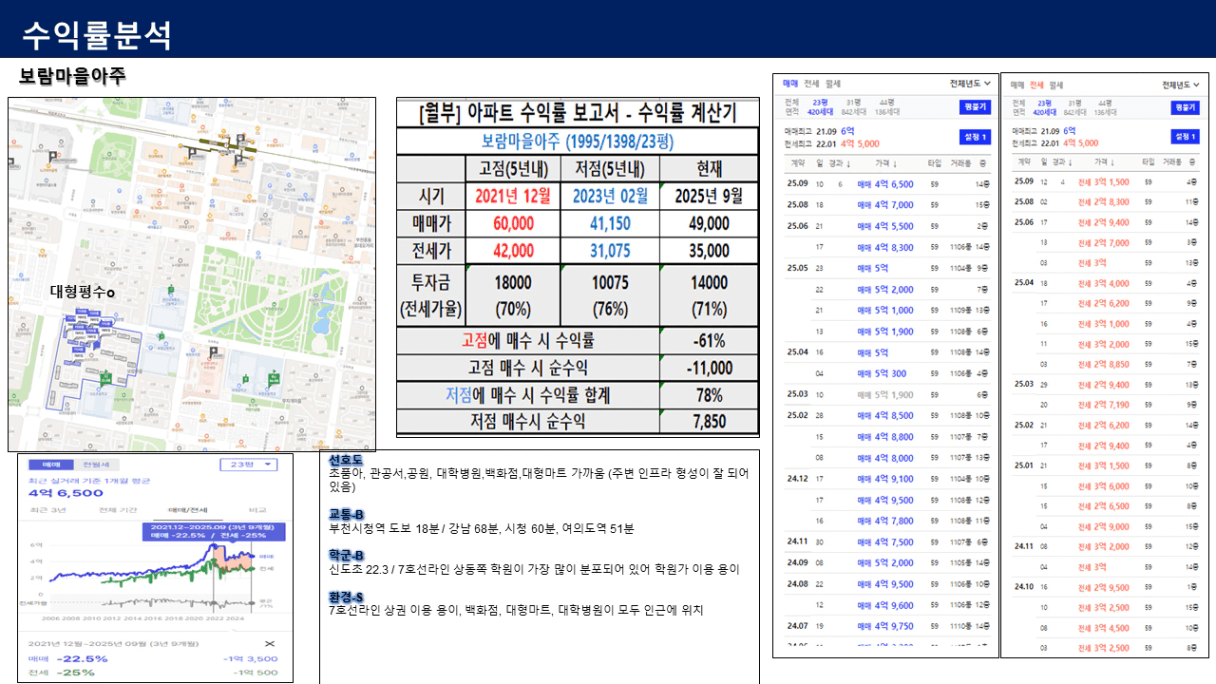Image resolution: width=1216 pixels, height=684 pixels.
Task: Select the 전월세 toggle above the price chart
Action: coord(96,464)
